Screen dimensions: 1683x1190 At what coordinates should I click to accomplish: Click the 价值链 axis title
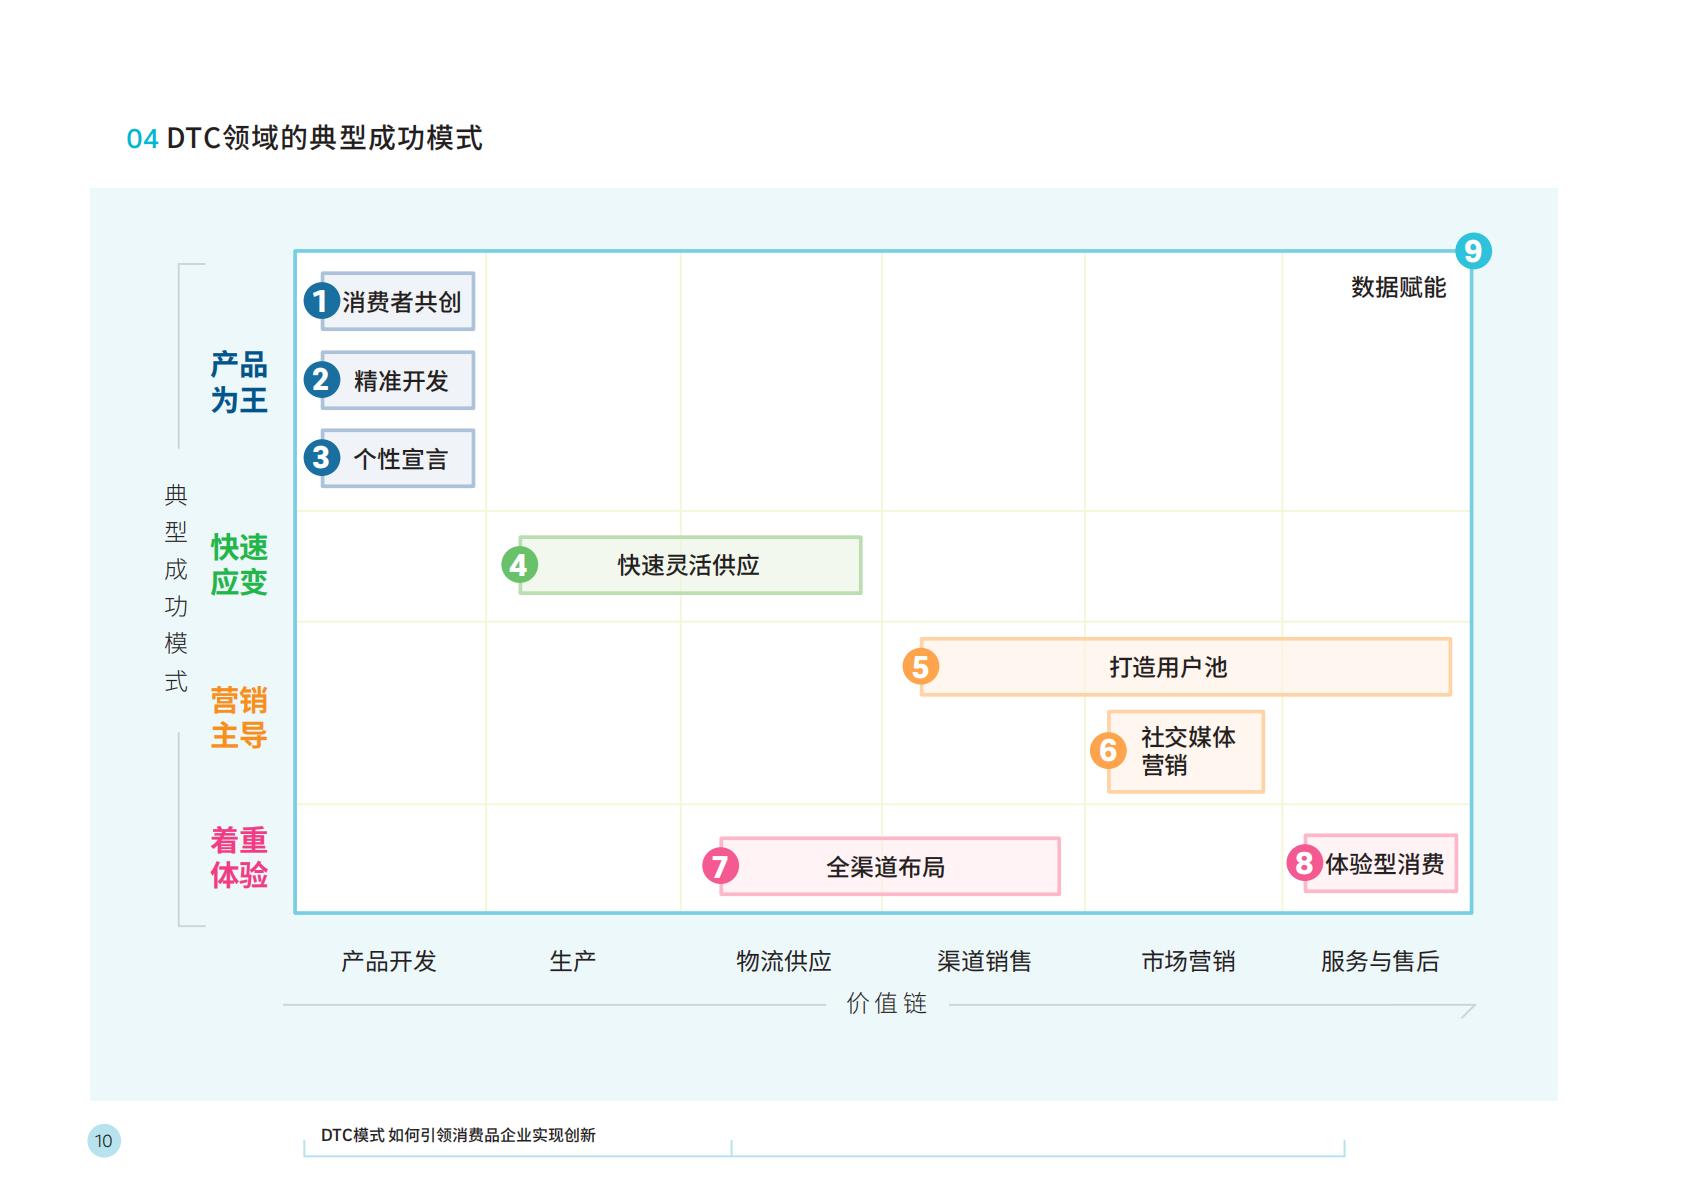pos(887,1003)
